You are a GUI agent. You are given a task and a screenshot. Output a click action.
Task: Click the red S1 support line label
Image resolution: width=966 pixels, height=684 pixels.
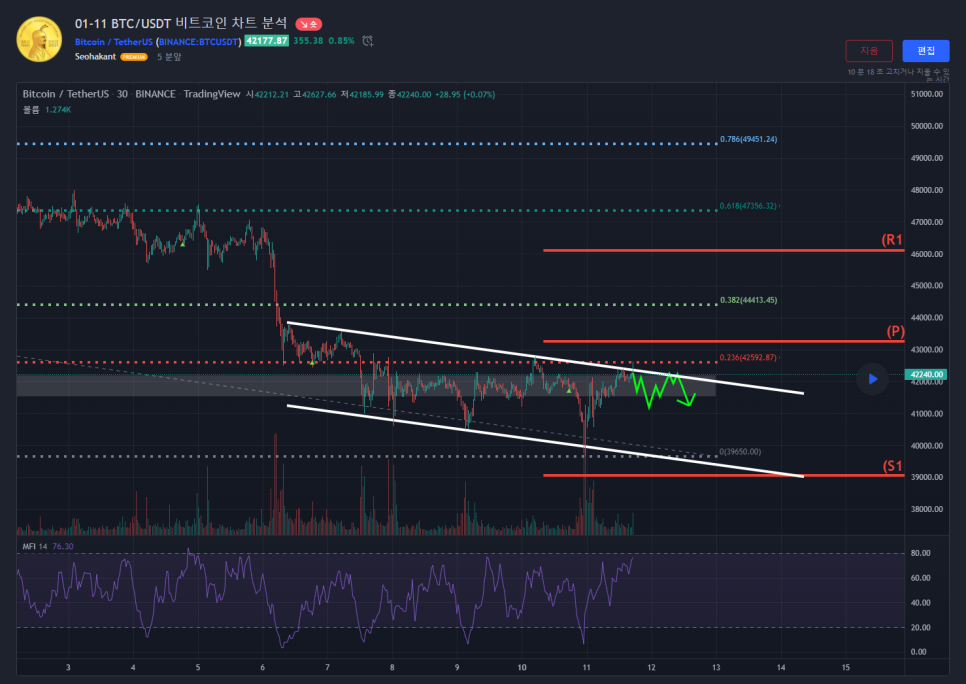coord(892,466)
